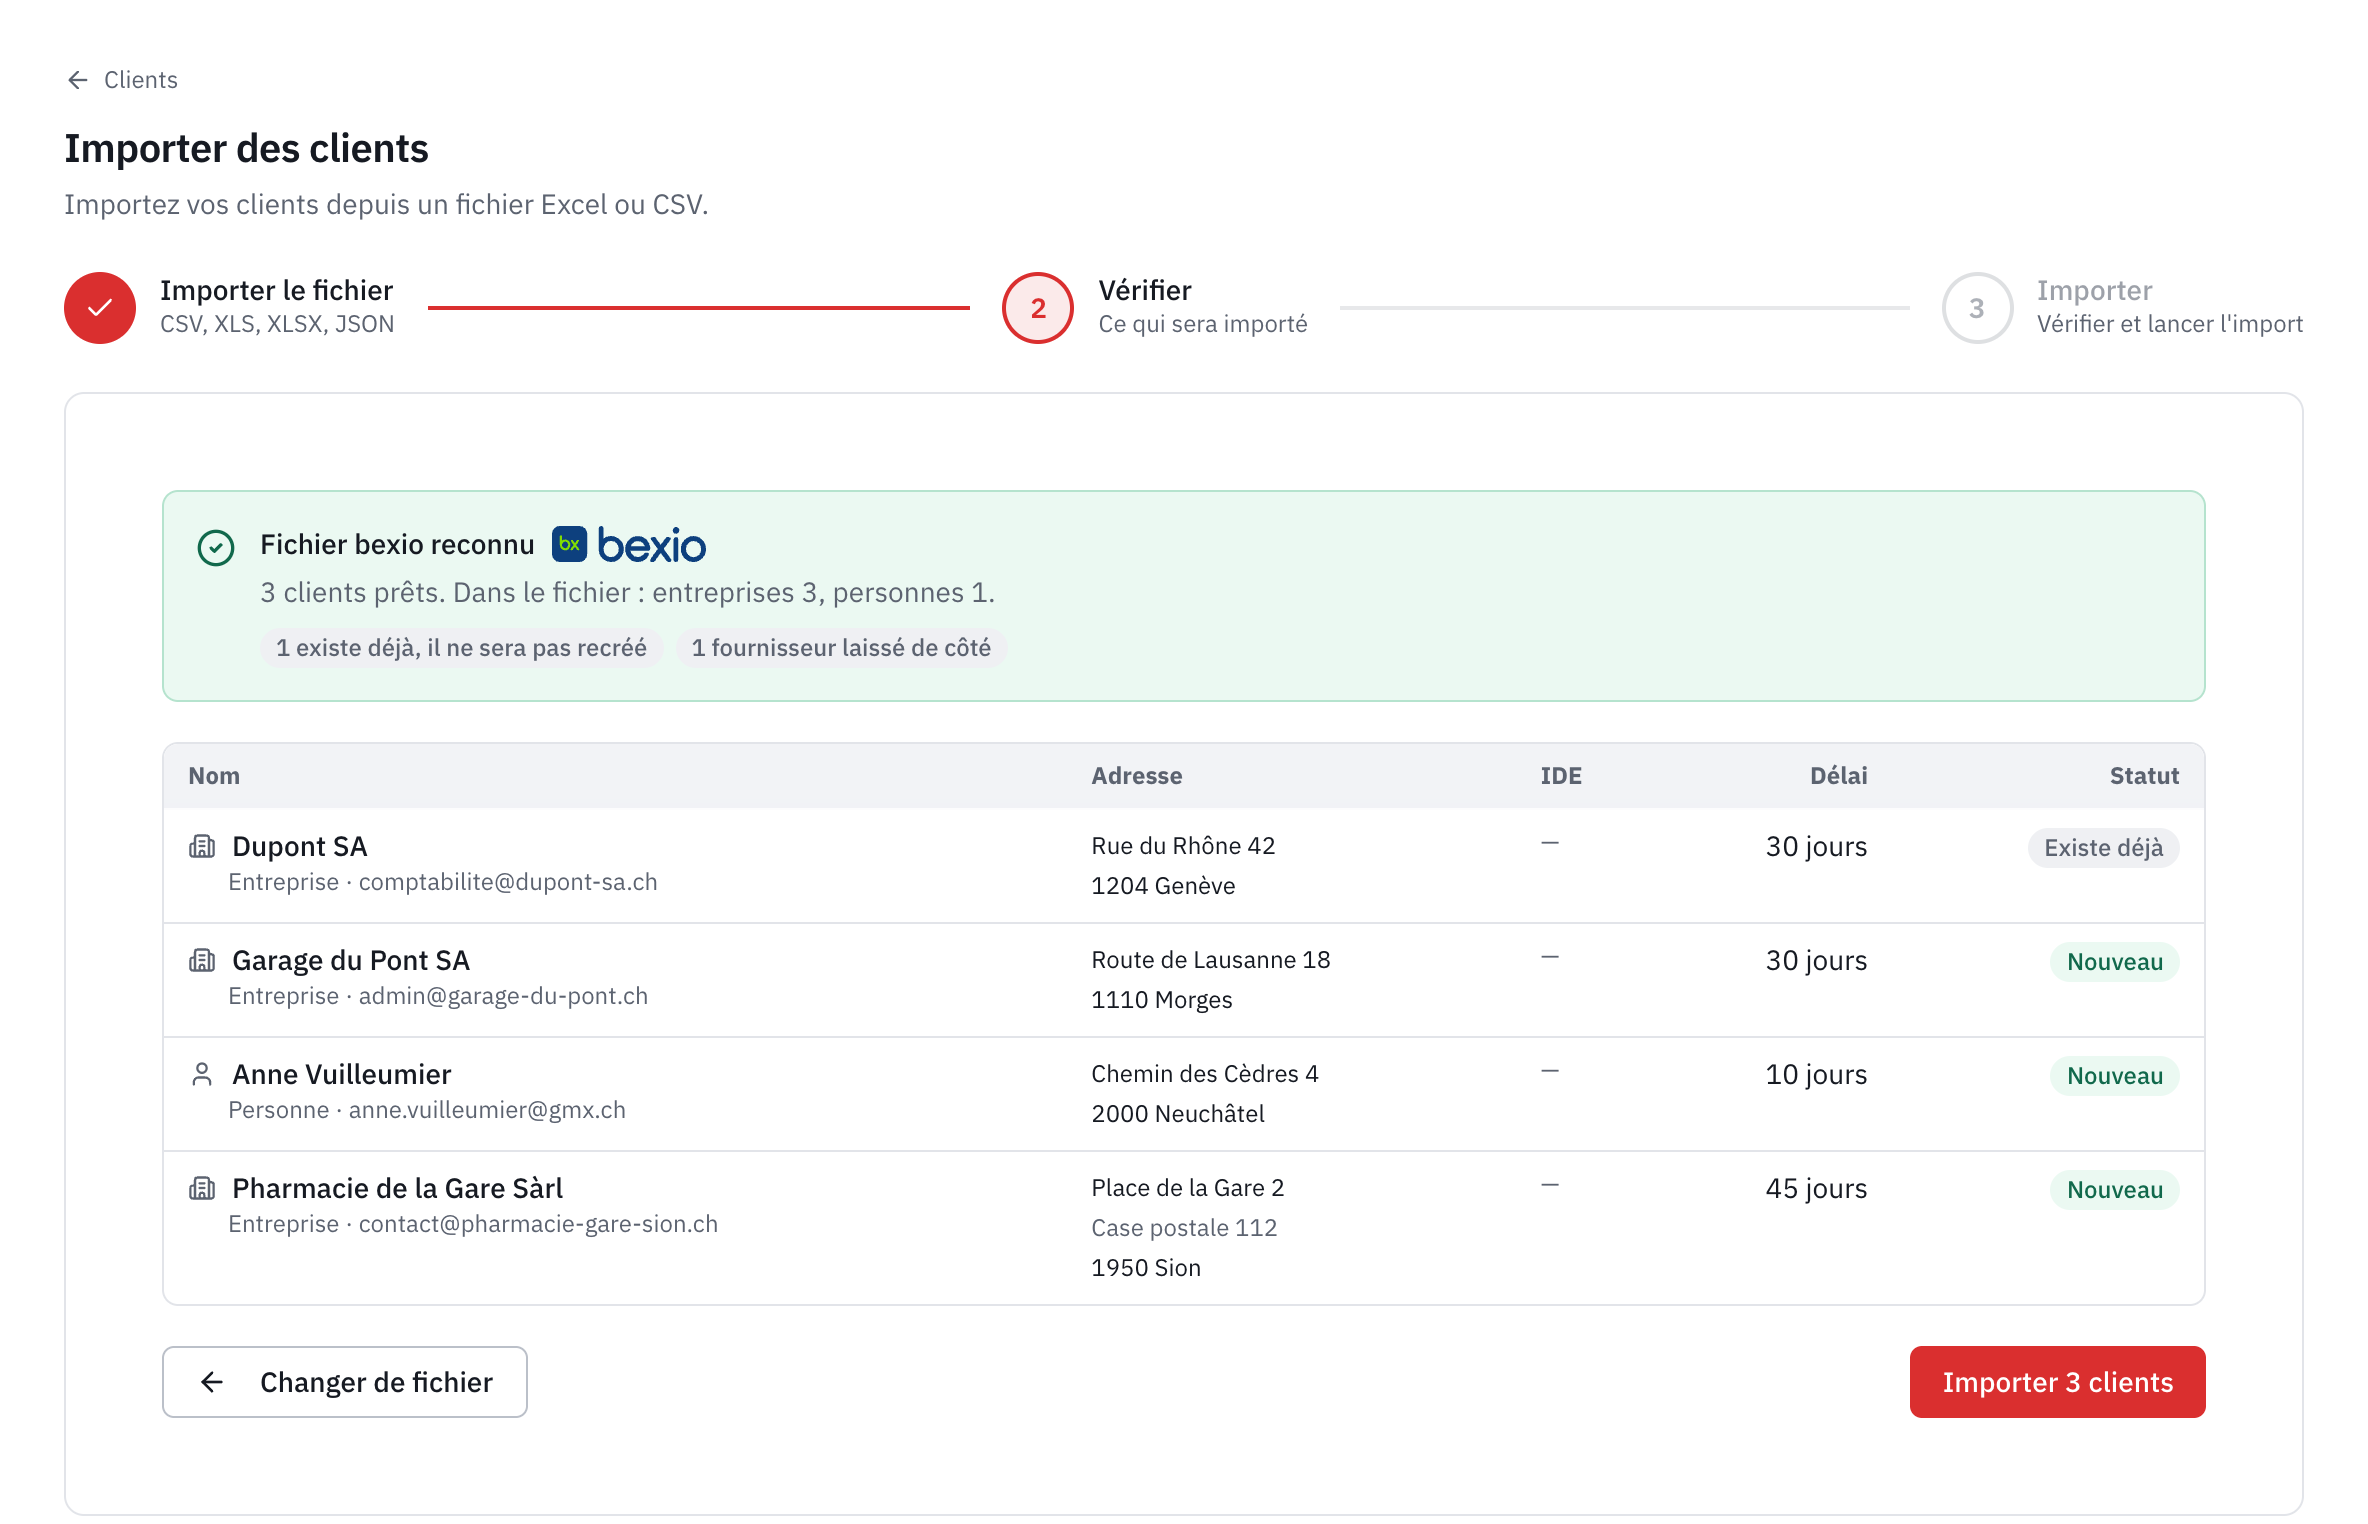2368x1524 pixels.
Task: Click 'Case postale 112' address line
Action: pos(1184,1228)
